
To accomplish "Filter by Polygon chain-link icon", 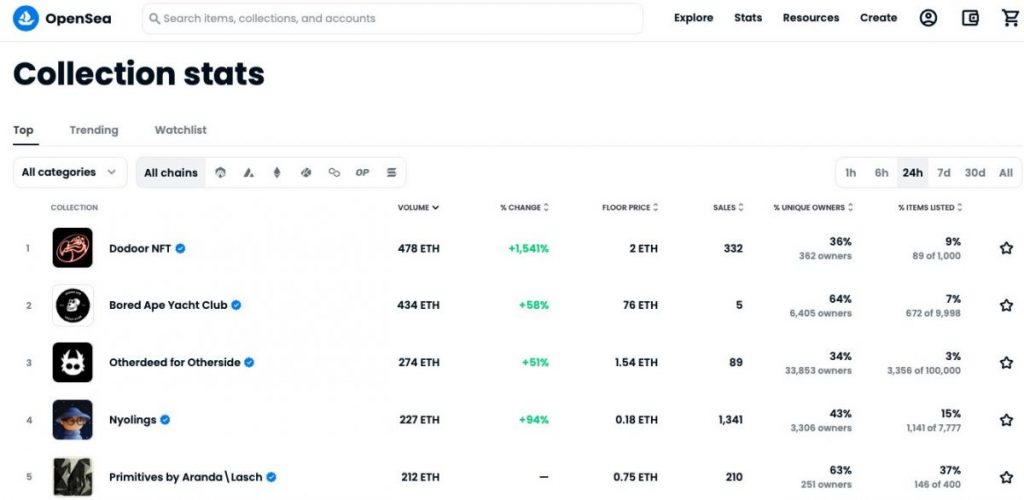I will click(334, 172).
